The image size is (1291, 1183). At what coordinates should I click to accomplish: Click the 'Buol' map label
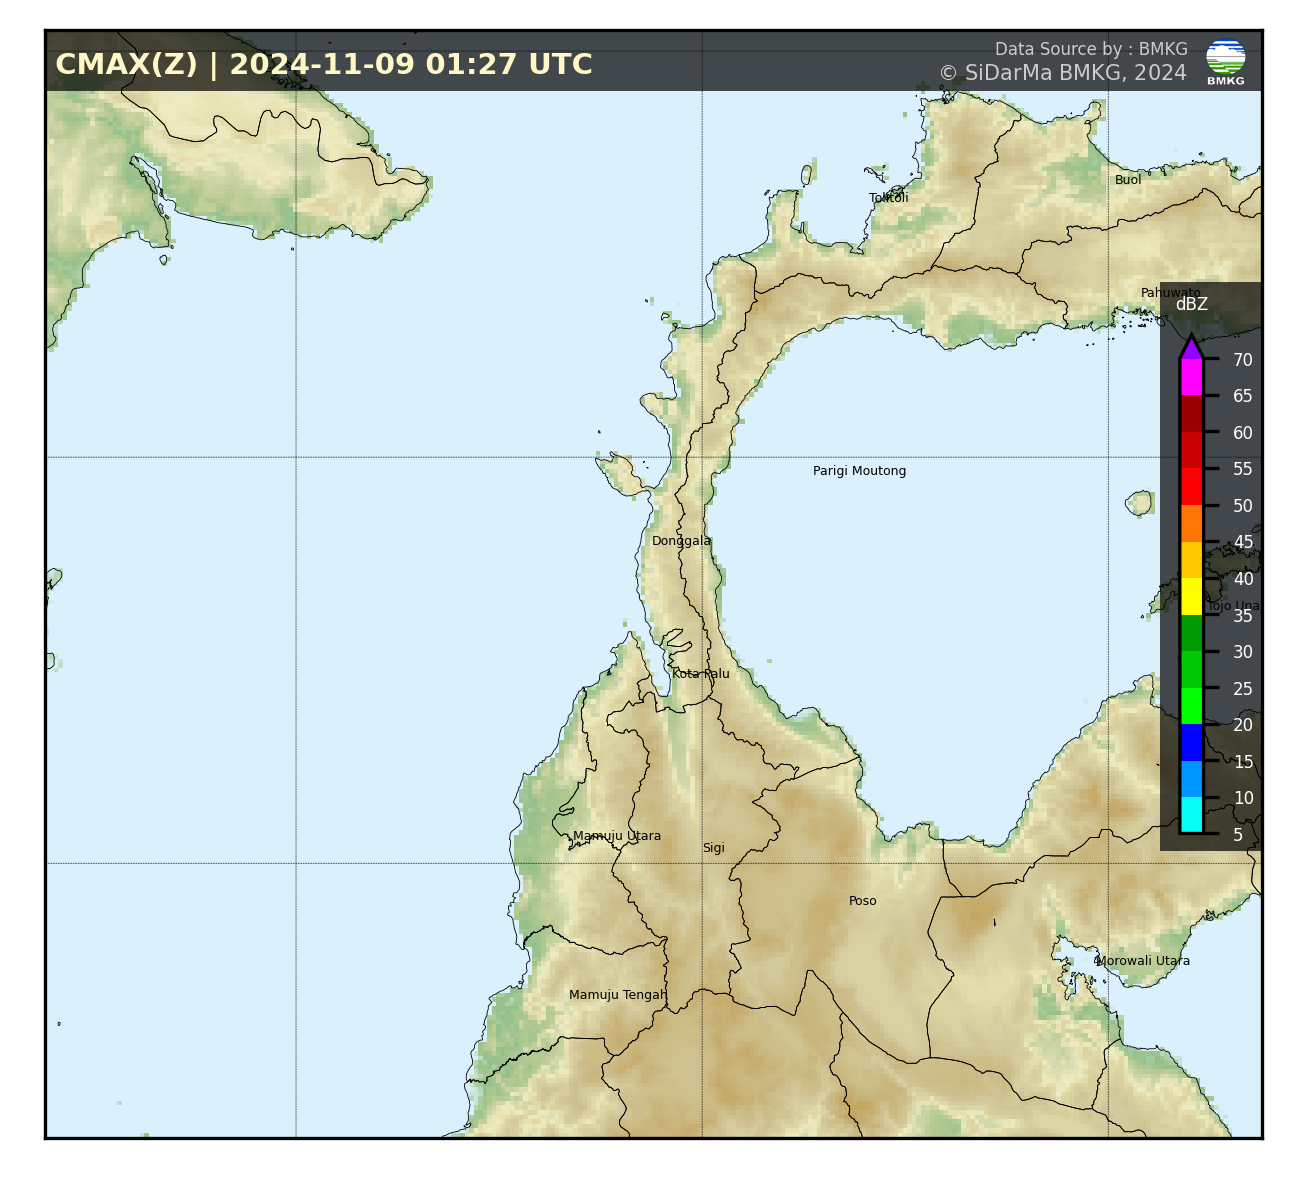pyautogui.click(x=1128, y=180)
